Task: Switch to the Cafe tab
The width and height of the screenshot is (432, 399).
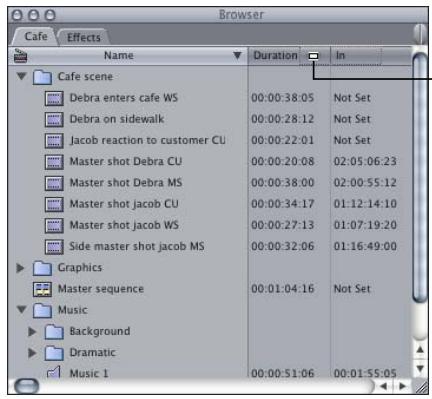Action: pos(36,36)
